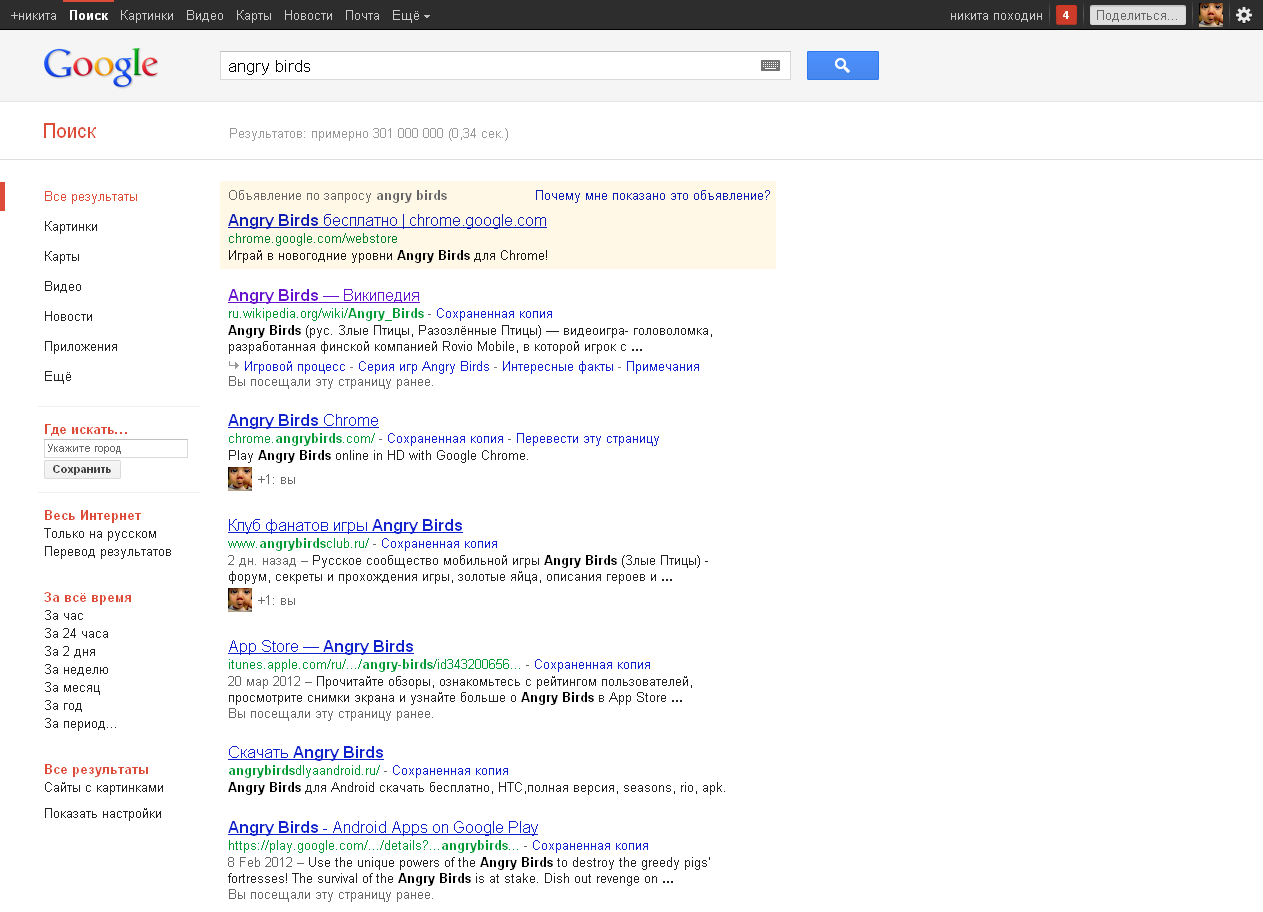
Task: Click the +1 avatar under Клуб фанатов result
Action: [x=240, y=600]
